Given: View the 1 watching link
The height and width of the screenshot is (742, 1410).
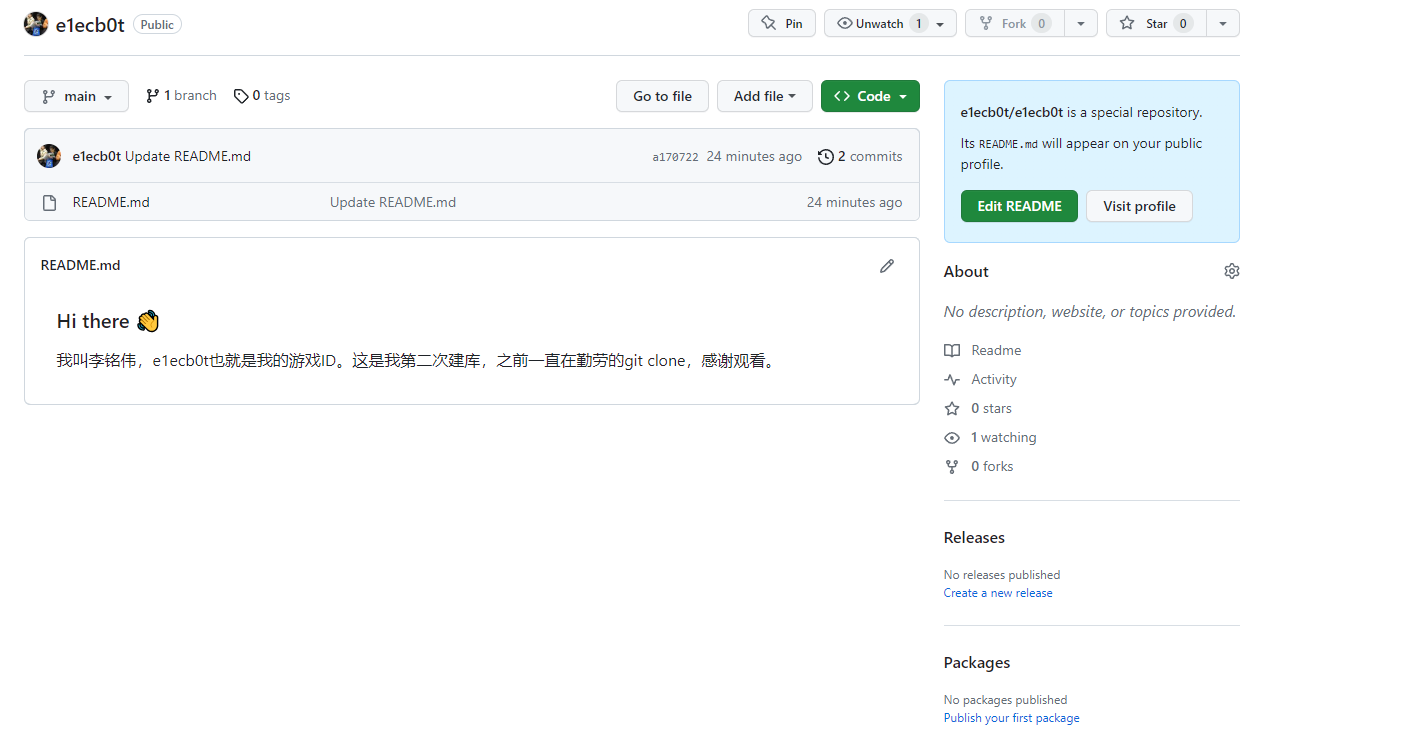Looking at the screenshot, I should 990,437.
